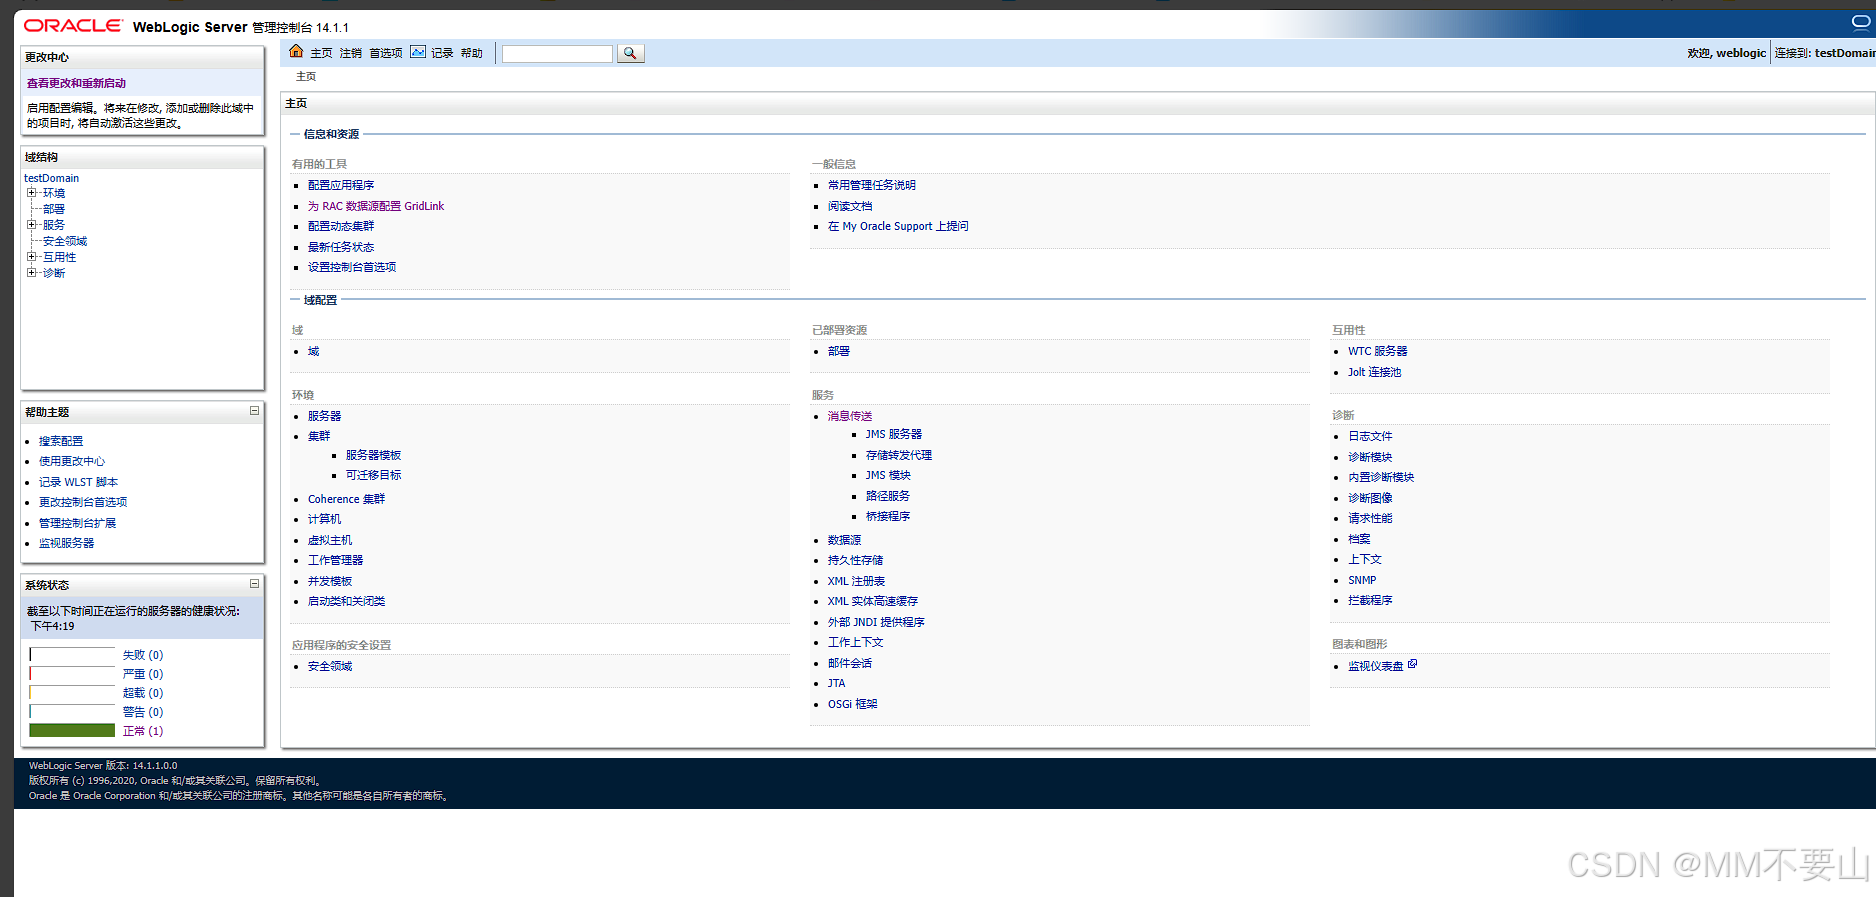Click 超载 (0) health status link
The height and width of the screenshot is (897, 1876).
tap(143, 693)
